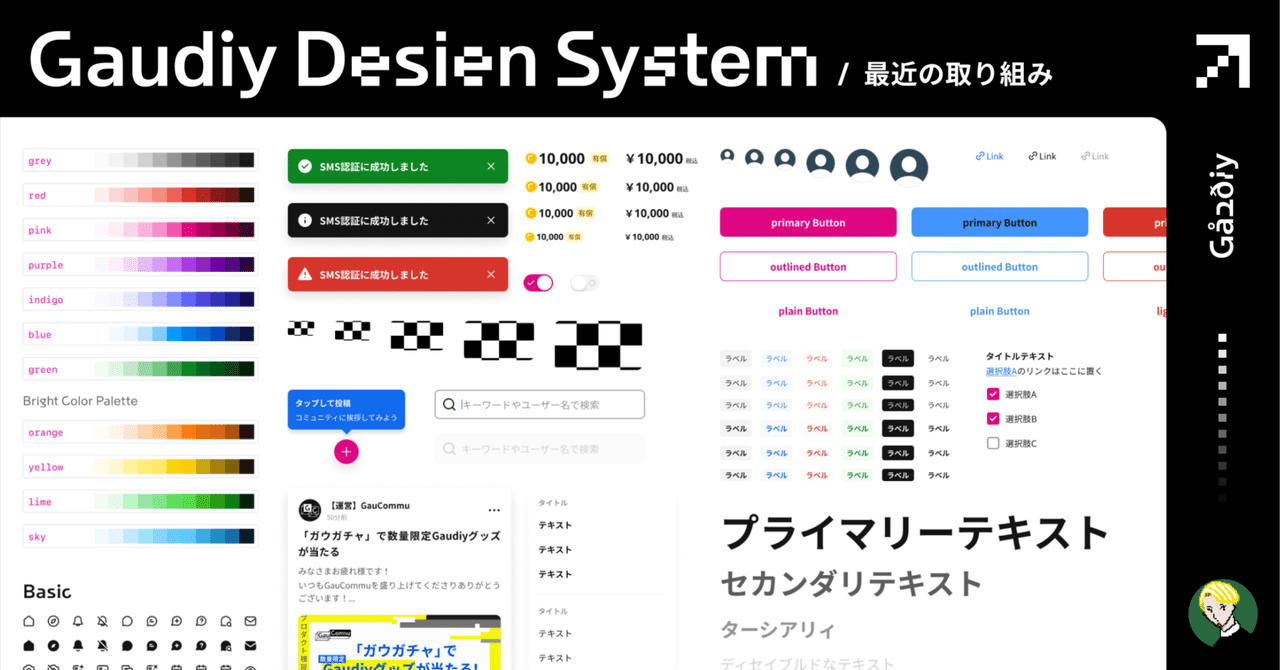Click the blue タップして投稿 tooltip
Viewport: 1280px width, 670px height.
point(346,410)
